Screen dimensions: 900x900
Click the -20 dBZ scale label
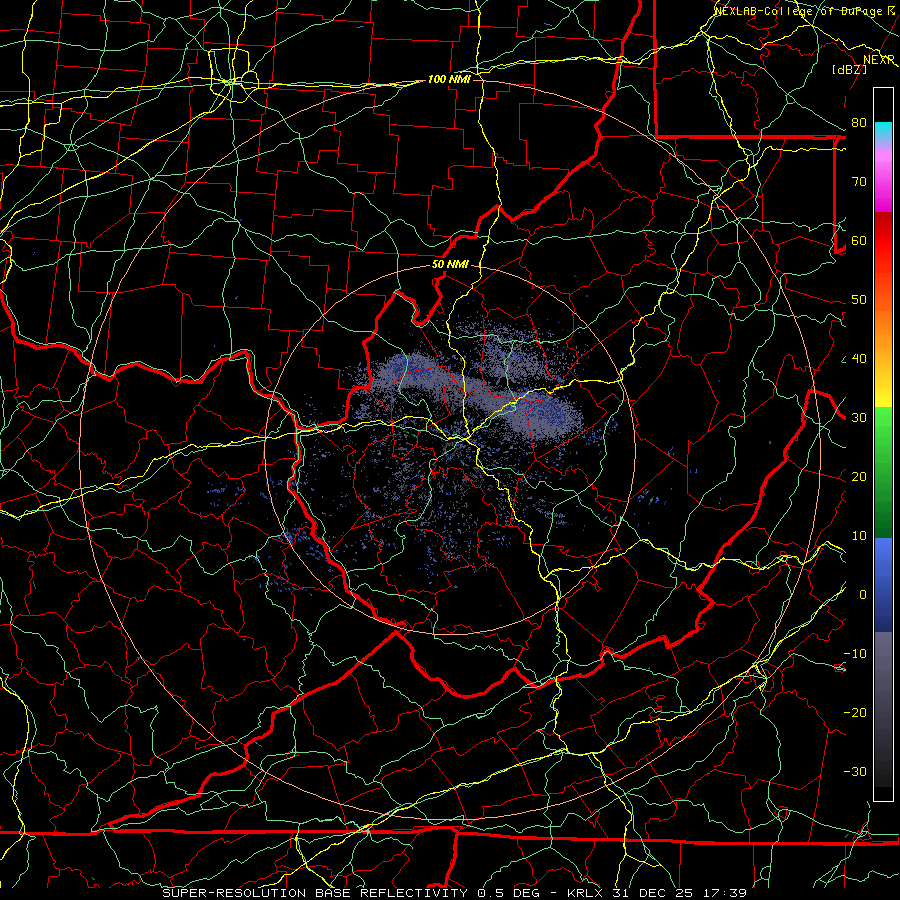[855, 712]
